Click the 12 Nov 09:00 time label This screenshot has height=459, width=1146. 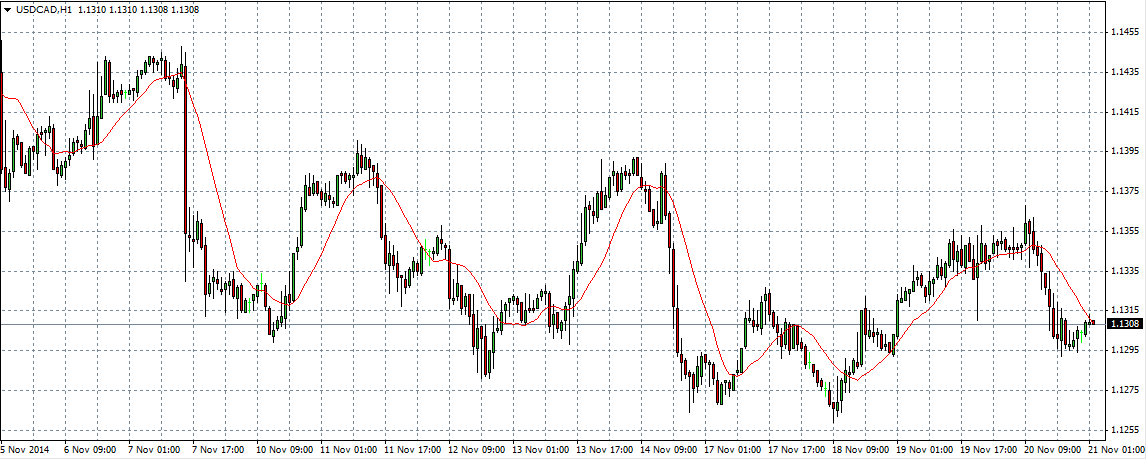(476, 450)
